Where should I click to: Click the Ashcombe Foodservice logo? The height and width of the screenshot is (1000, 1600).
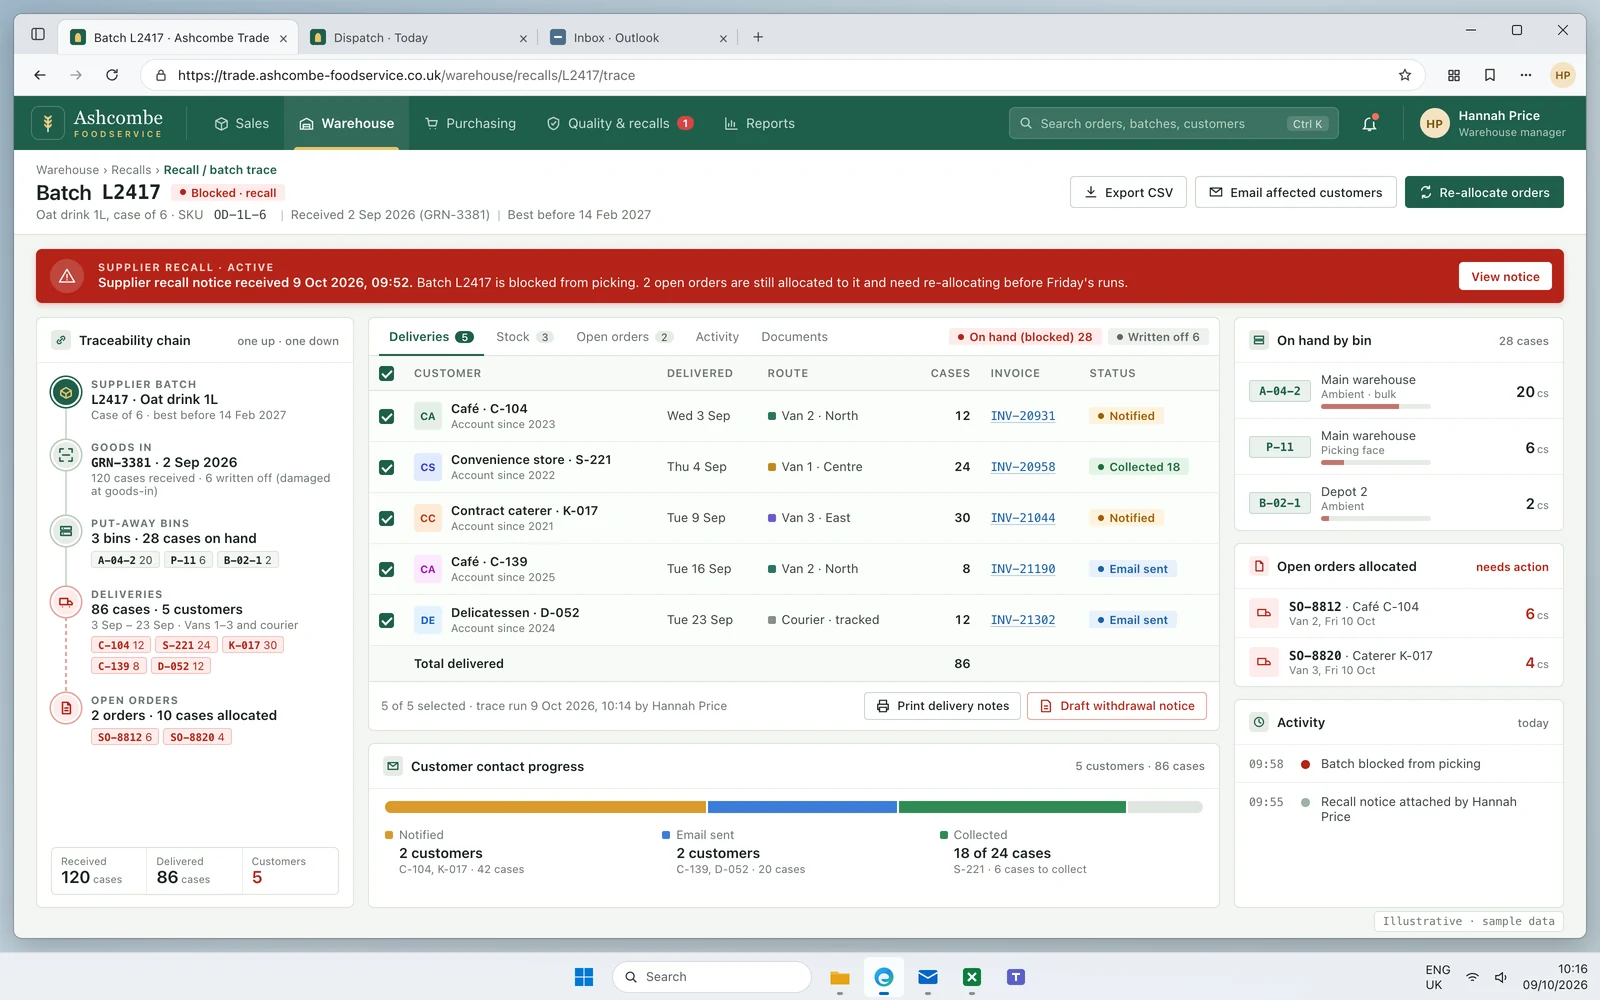(x=98, y=123)
